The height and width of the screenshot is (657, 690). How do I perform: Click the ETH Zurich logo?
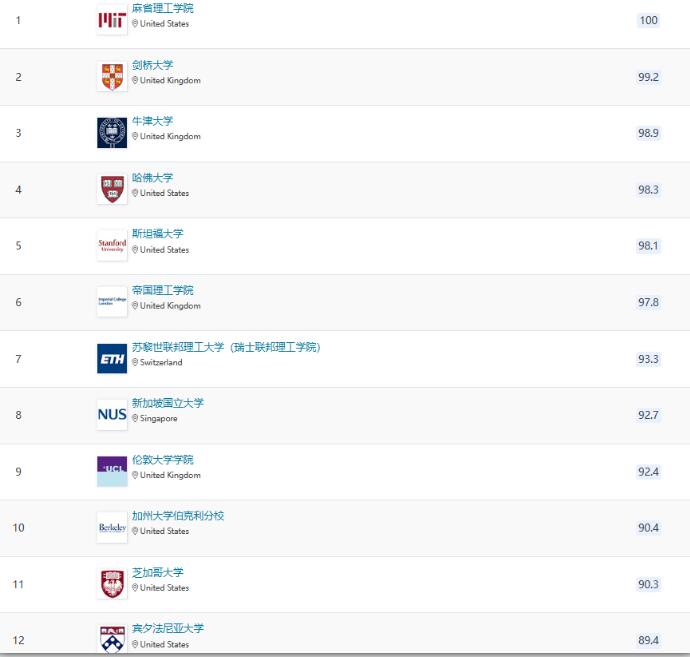(112, 358)
